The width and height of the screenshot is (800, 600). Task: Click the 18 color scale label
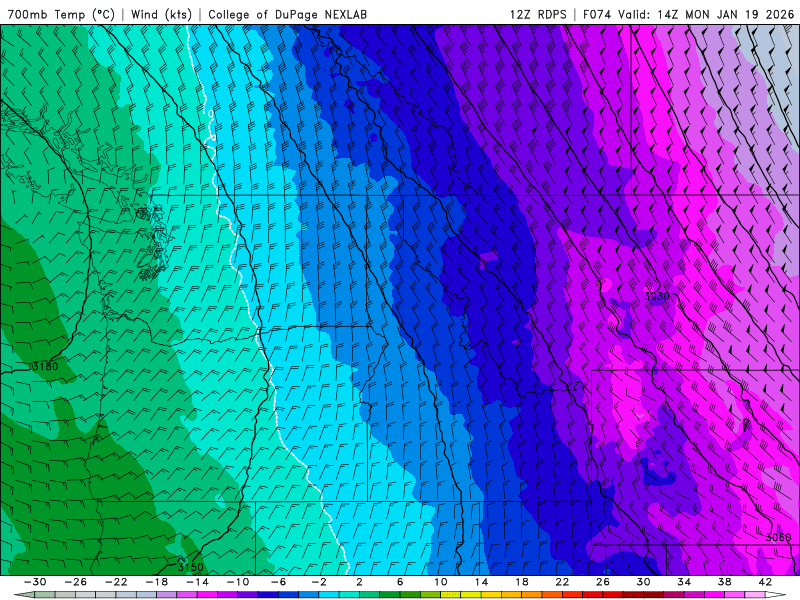(521, 582)
